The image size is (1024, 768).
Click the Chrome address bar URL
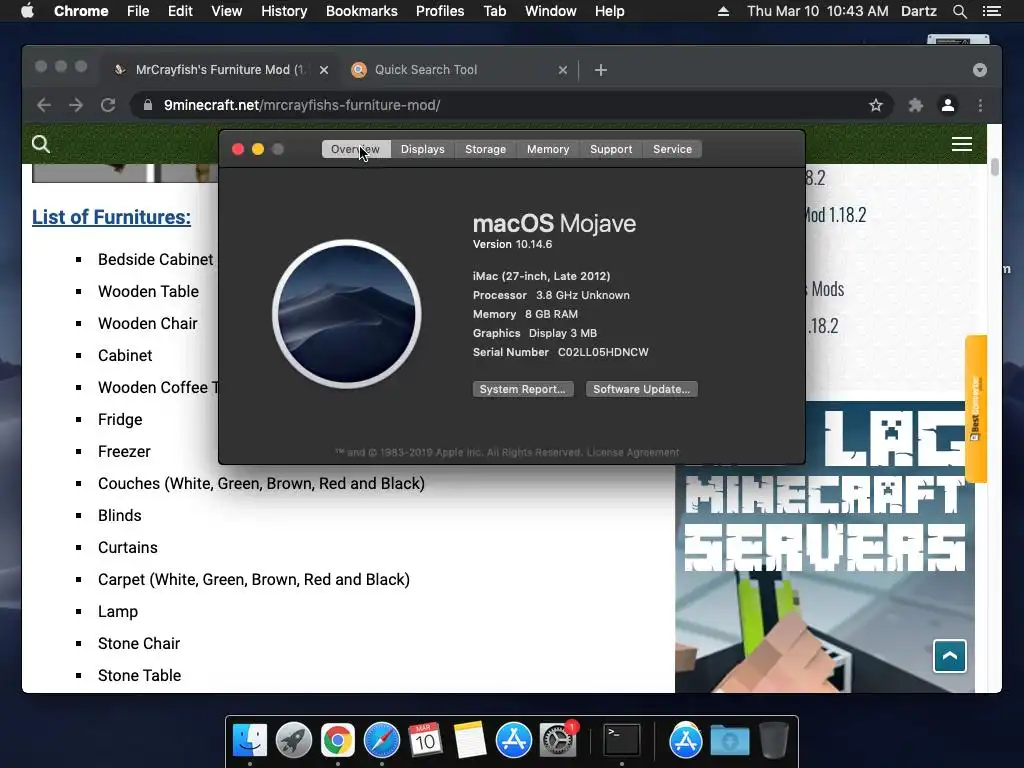point(302,105)
